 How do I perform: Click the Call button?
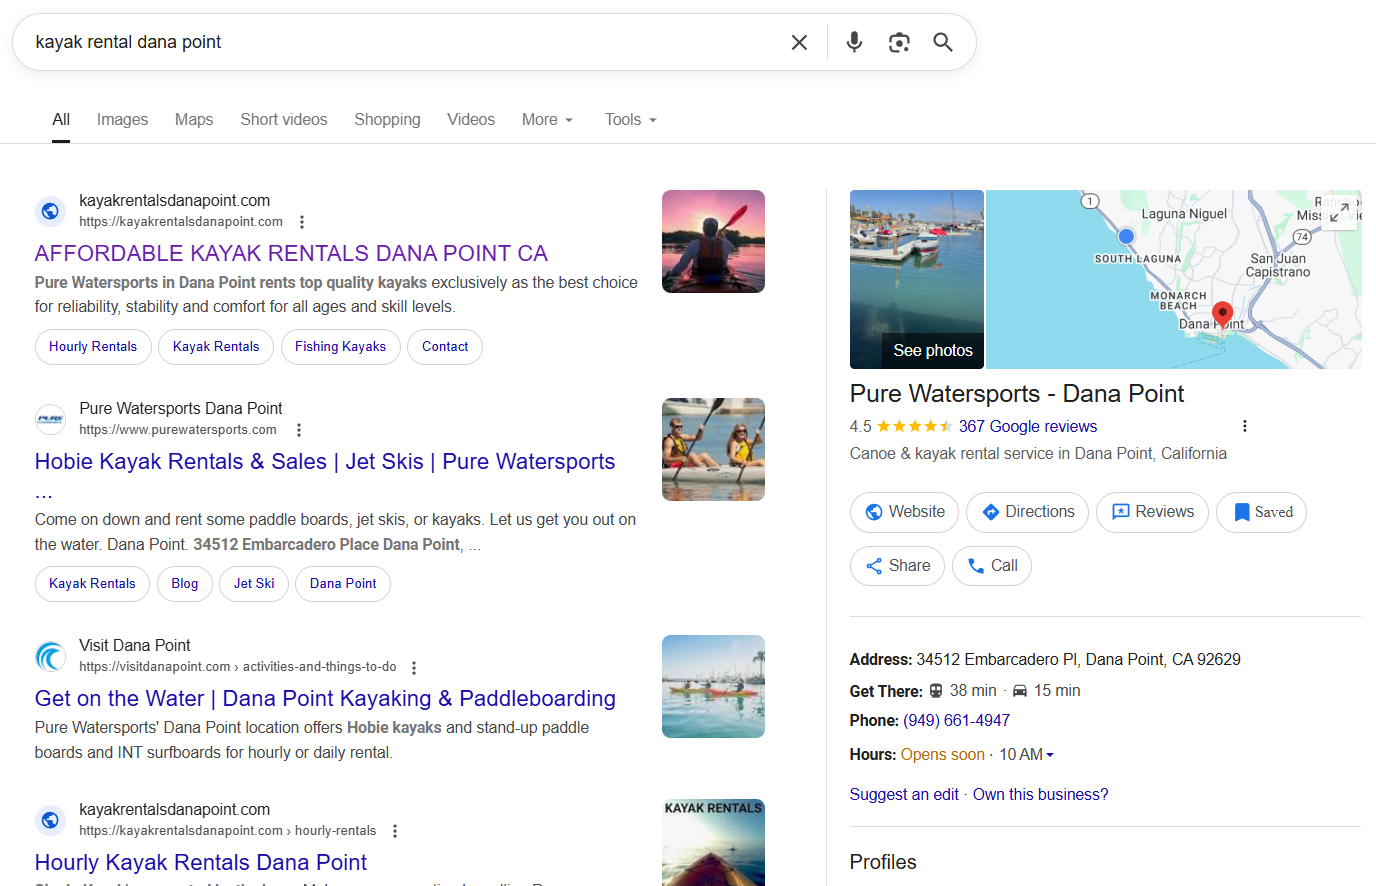(x=992, y=566)
